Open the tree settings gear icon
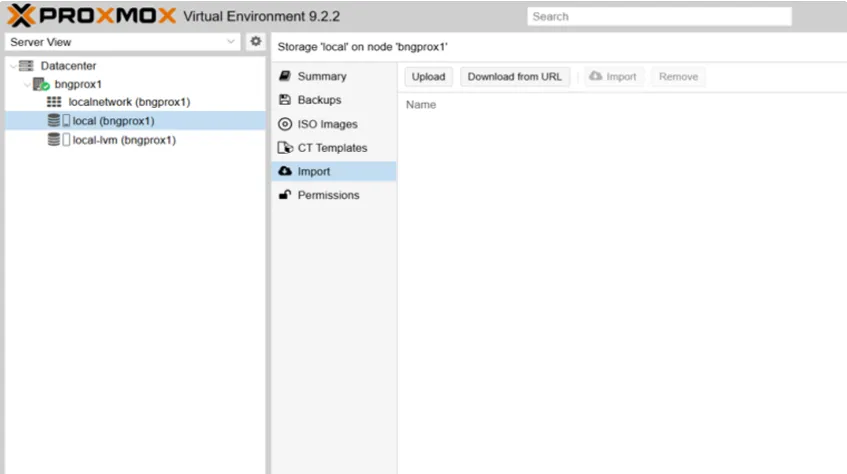Screen dimensions: 847x474 (256, 42)
